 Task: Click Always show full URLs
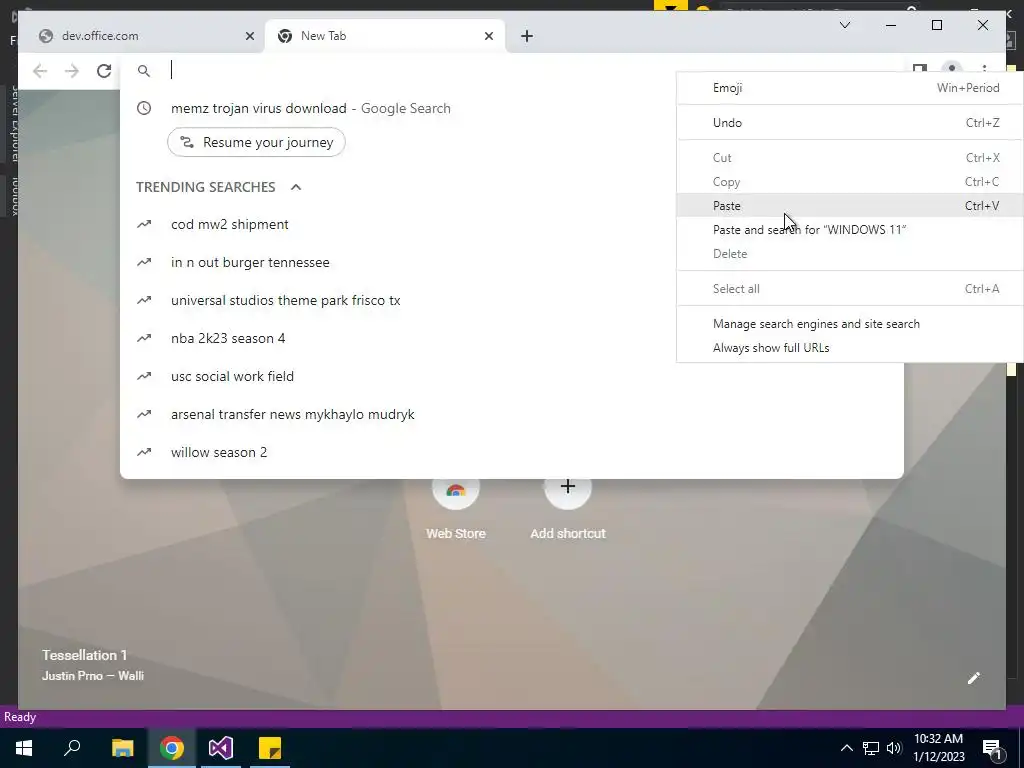tap(850, 348)
